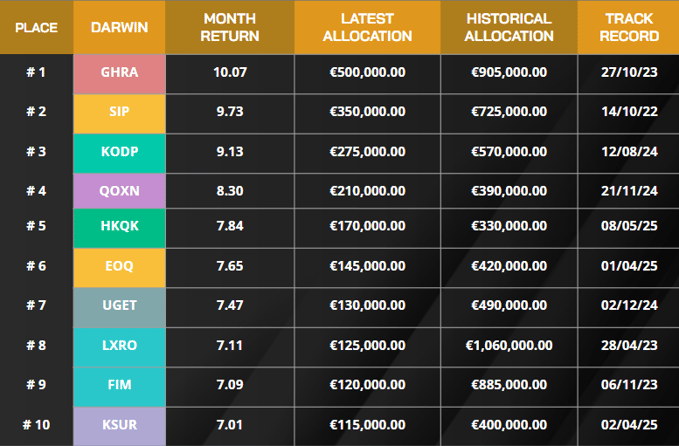Click the Place column header
The image size is (679, 446).
(36, 28)
